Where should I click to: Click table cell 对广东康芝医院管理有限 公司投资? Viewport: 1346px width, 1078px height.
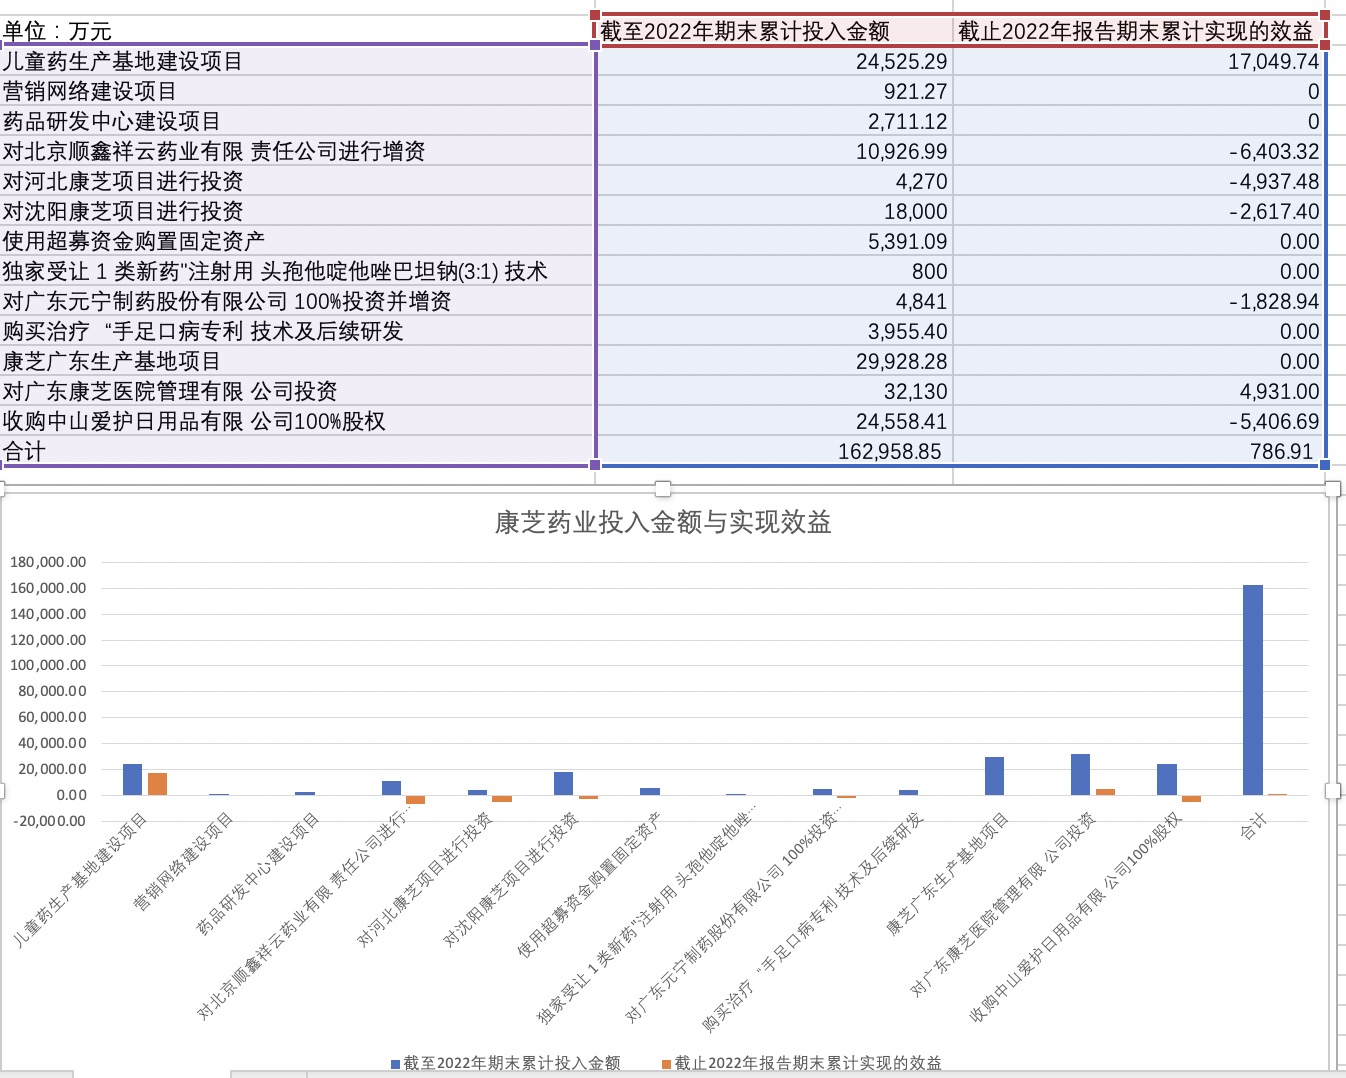point(297,391)
